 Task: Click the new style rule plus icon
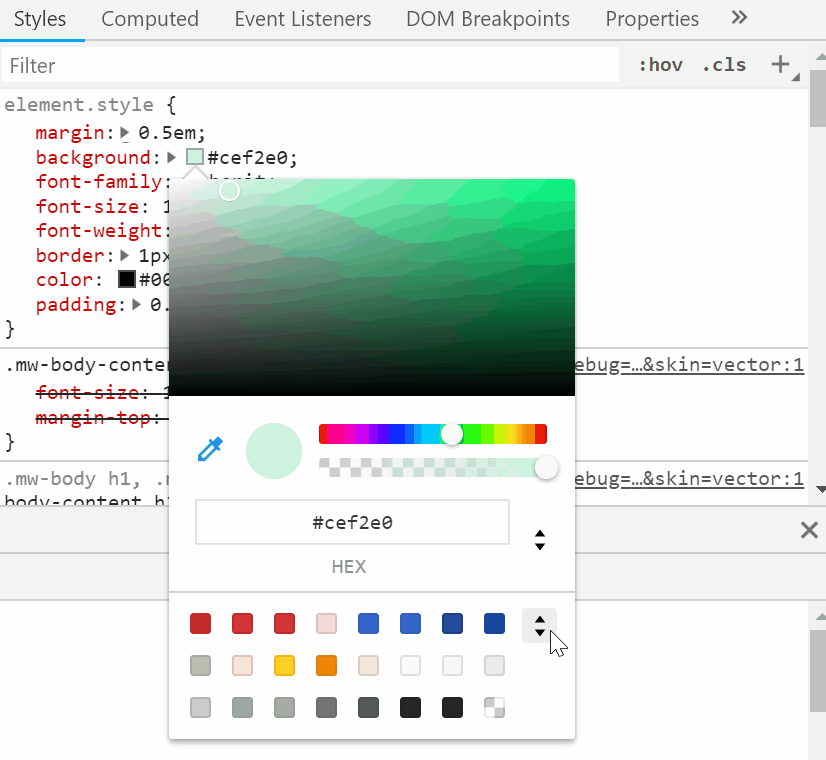tap(781, 65)
